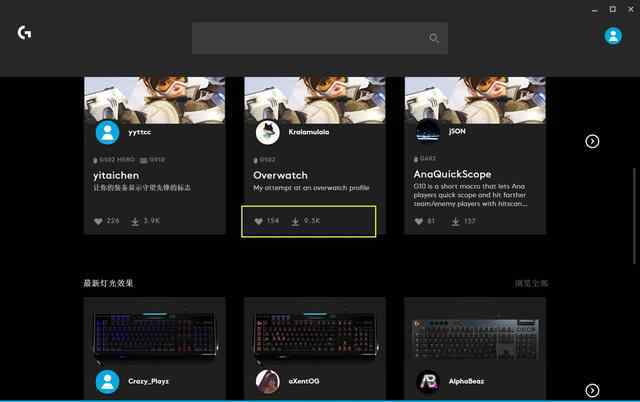Screen dimensions: 640x402
Task: Click the keyboard device tag on the yitaichen card
Action: click(x=152, y=160)
